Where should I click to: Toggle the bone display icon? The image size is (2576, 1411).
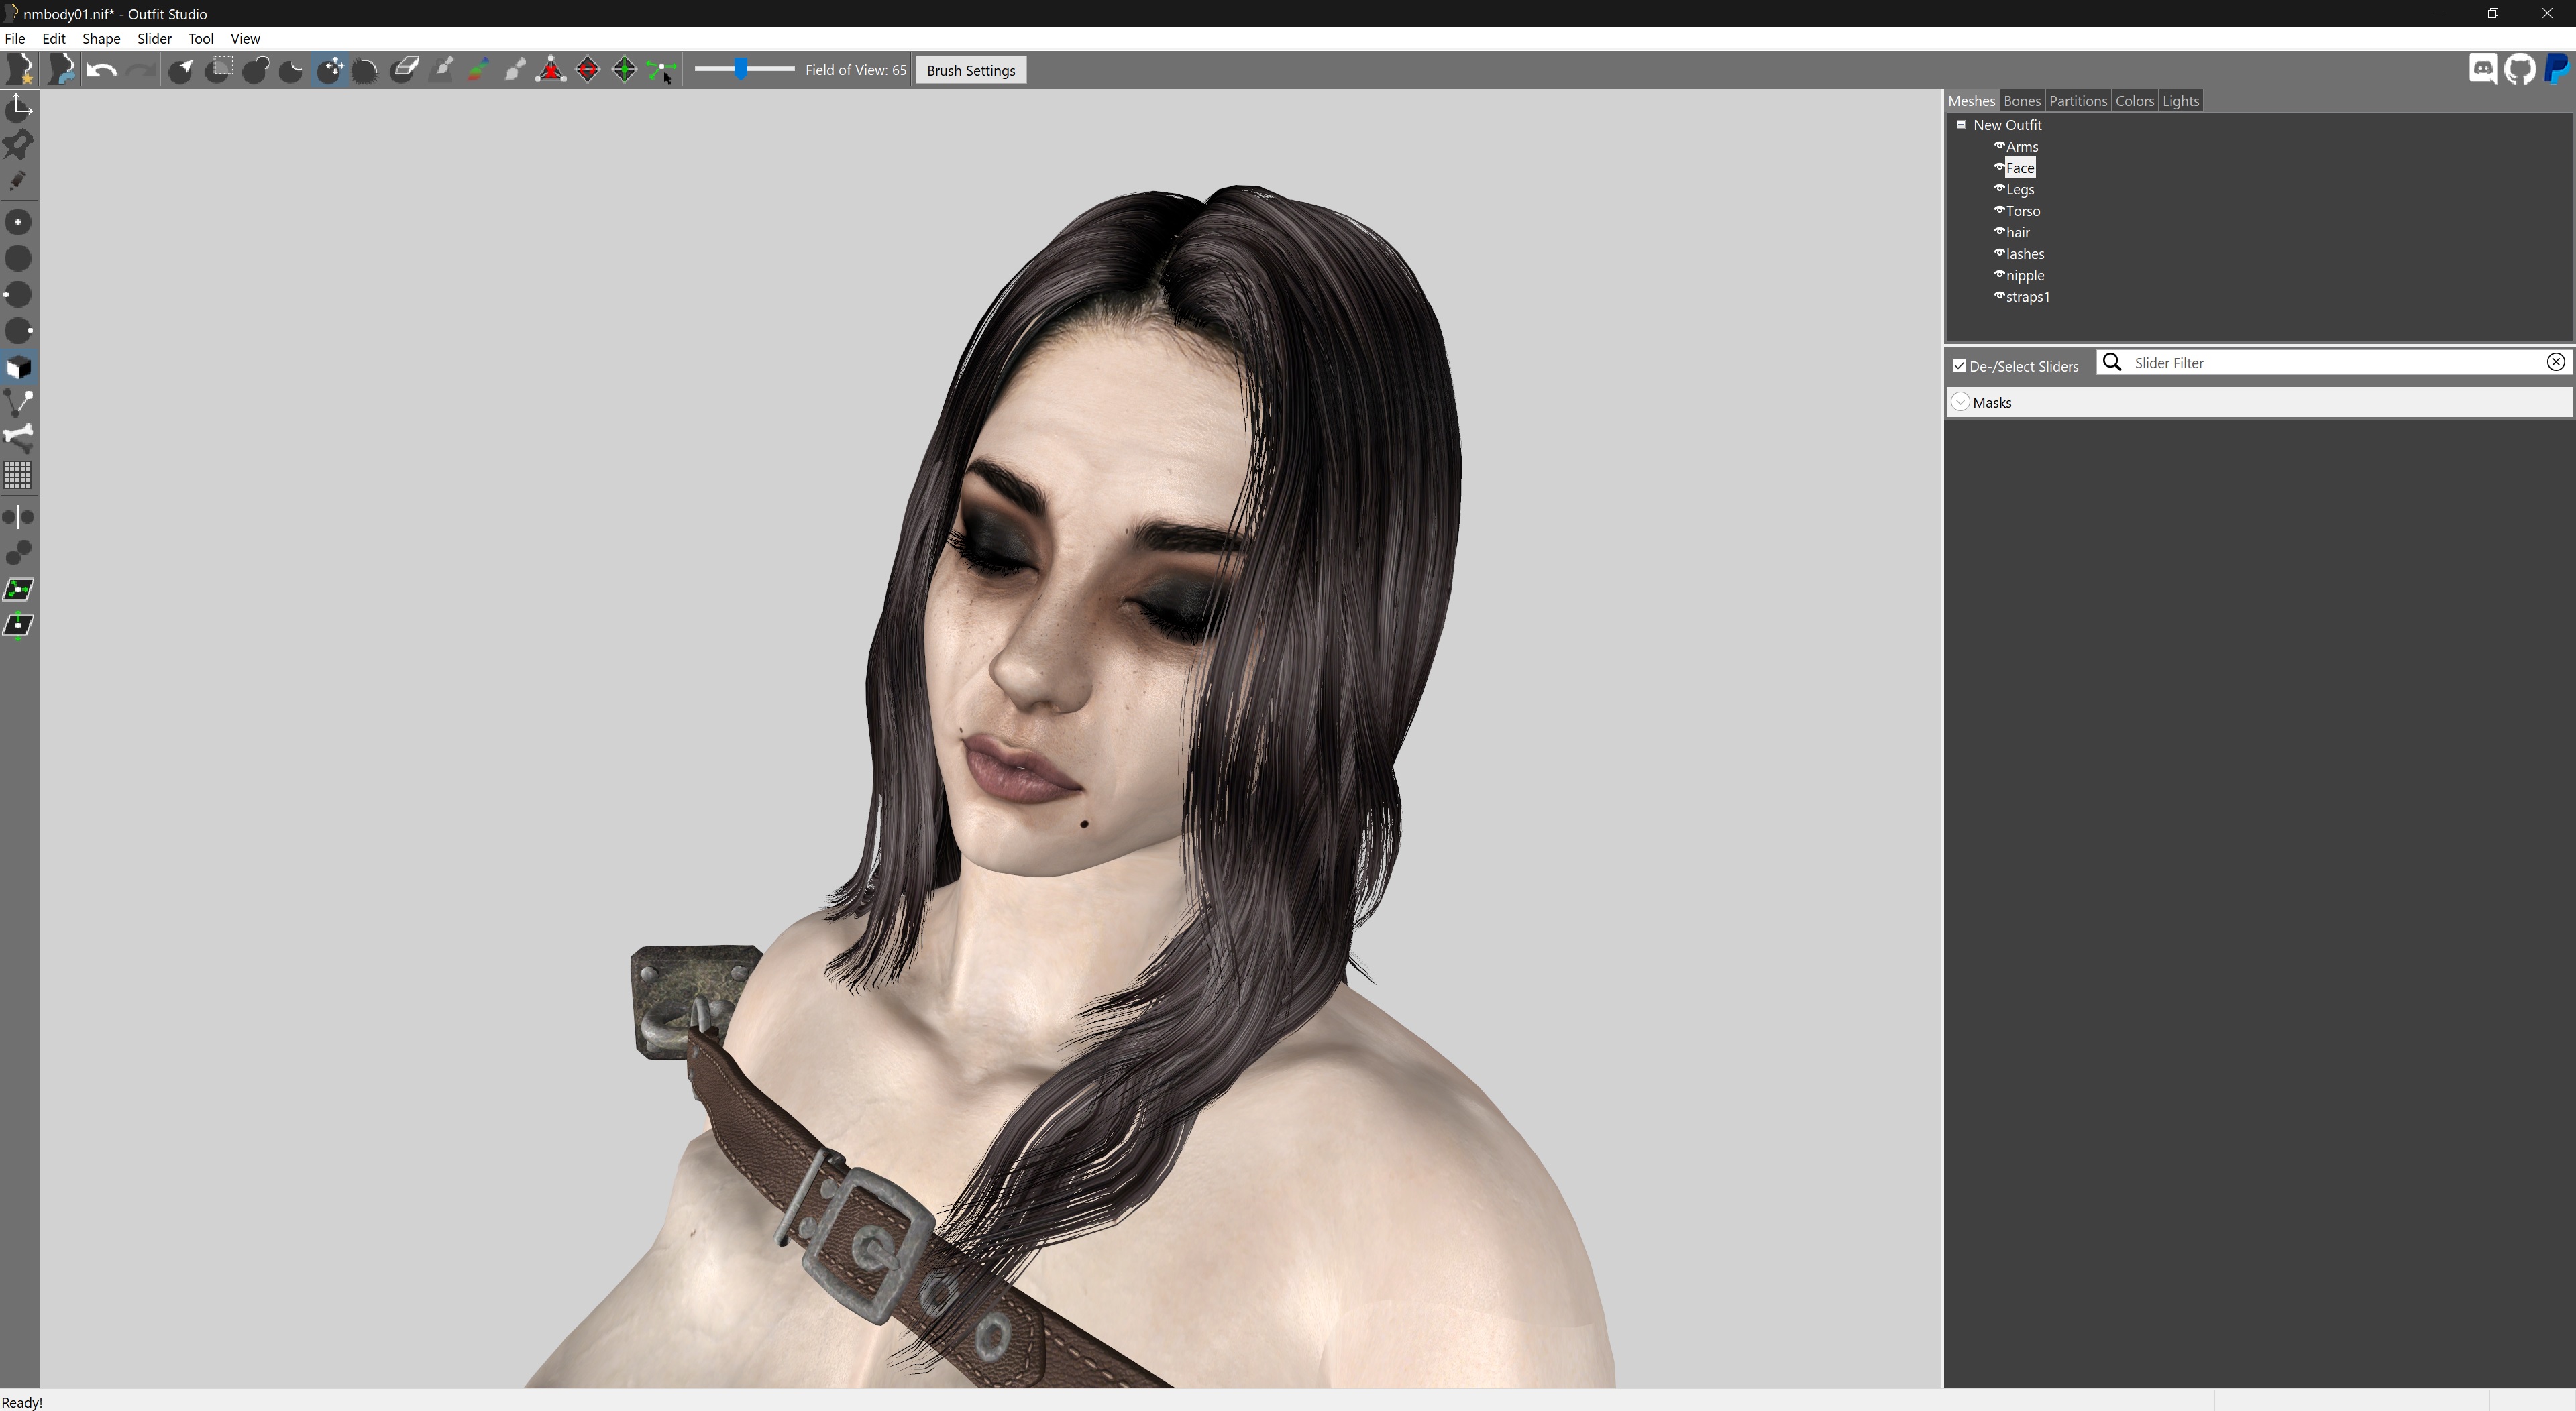[x=18, y=437]
